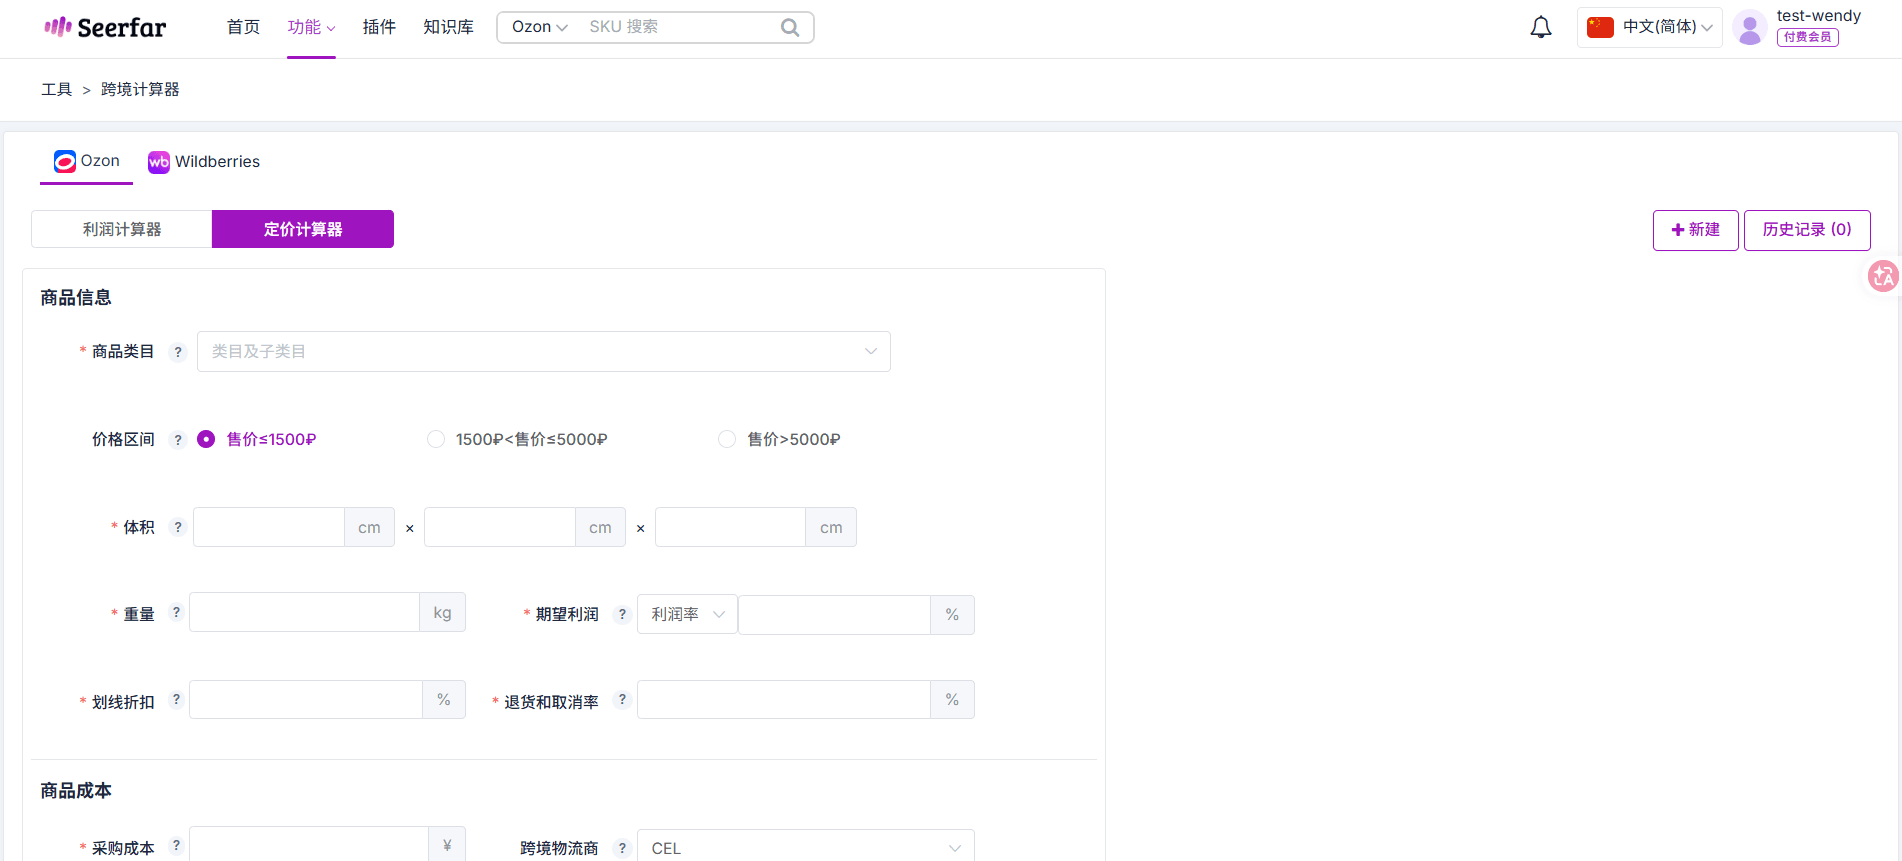Click the help icon beside 期望利润
1902x861 pixels.
pos(622,614)
